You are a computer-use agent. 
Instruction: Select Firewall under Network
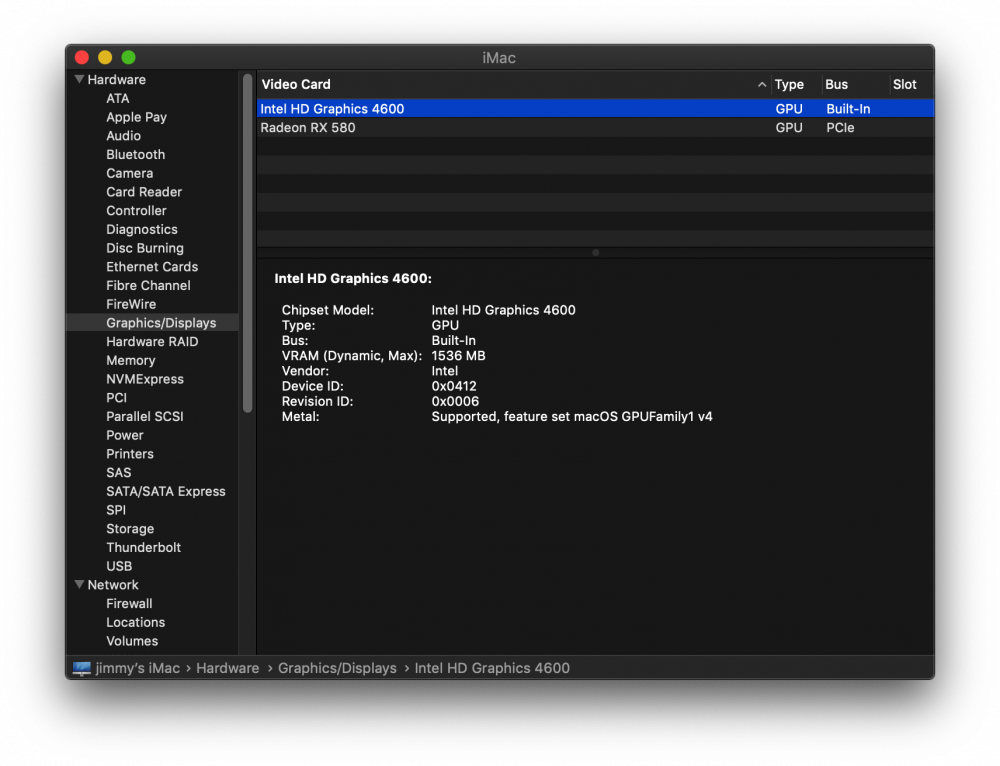coord(129,603)
